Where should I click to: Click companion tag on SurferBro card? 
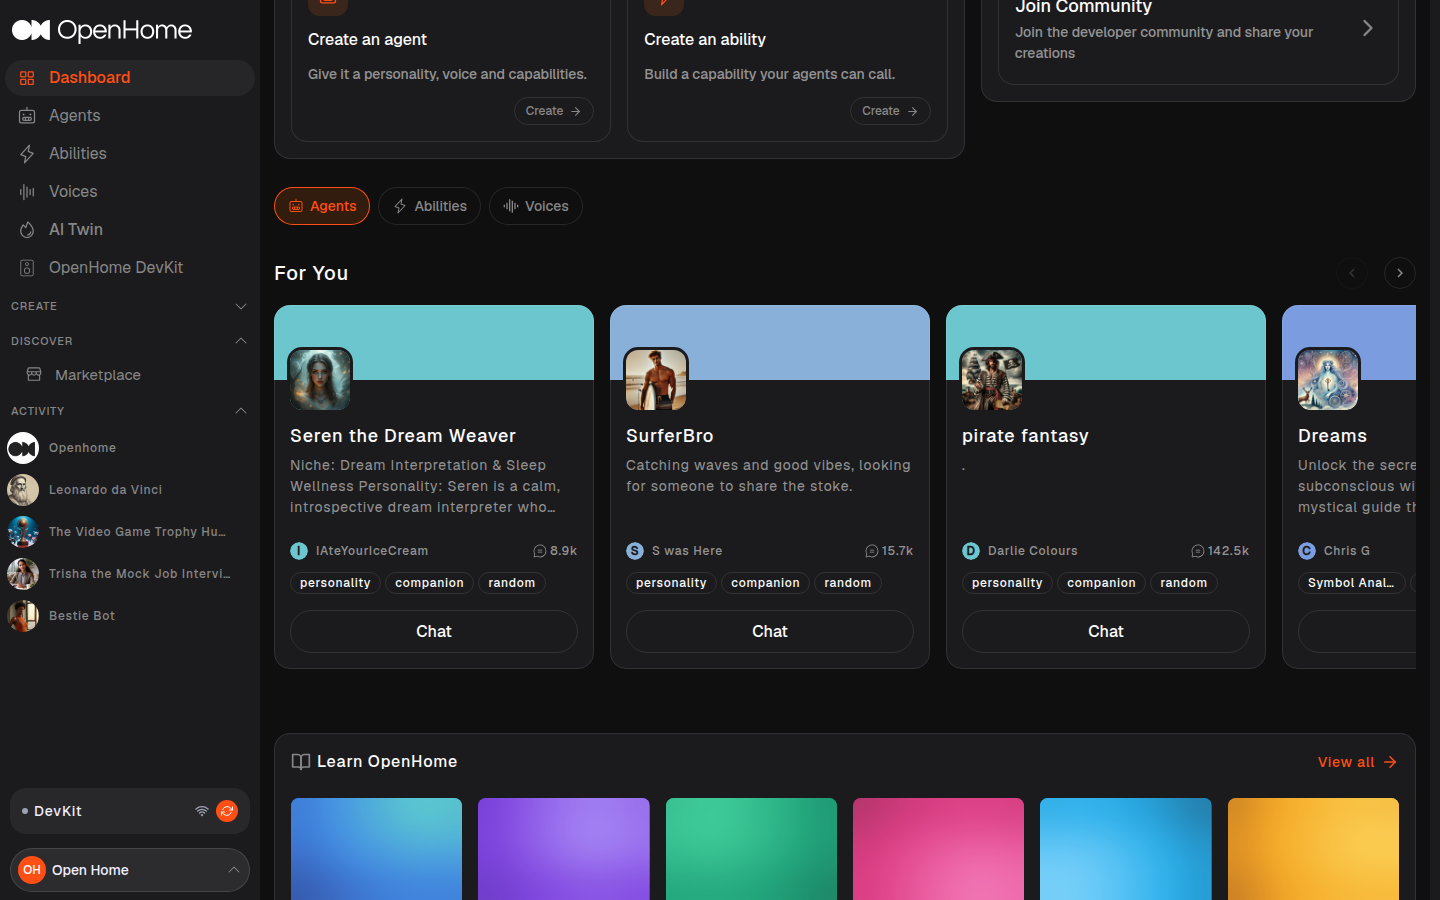pos(765,583)
